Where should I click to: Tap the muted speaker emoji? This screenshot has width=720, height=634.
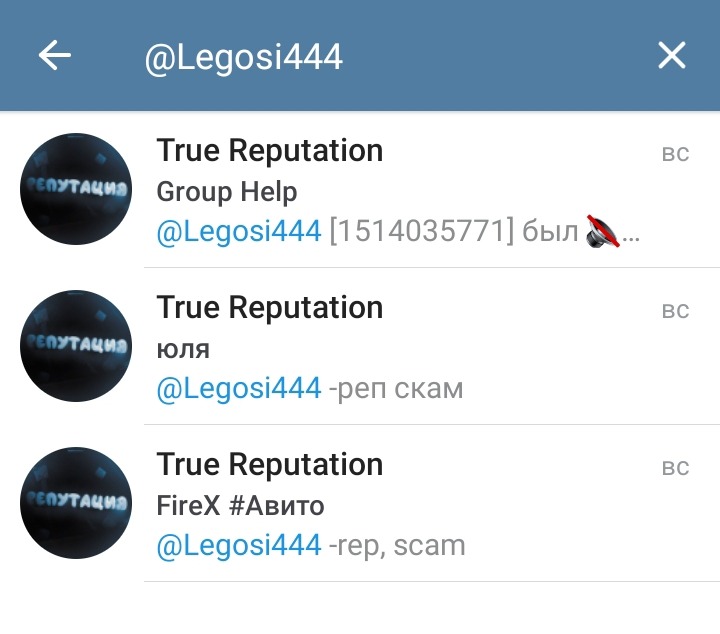(603, 231)
